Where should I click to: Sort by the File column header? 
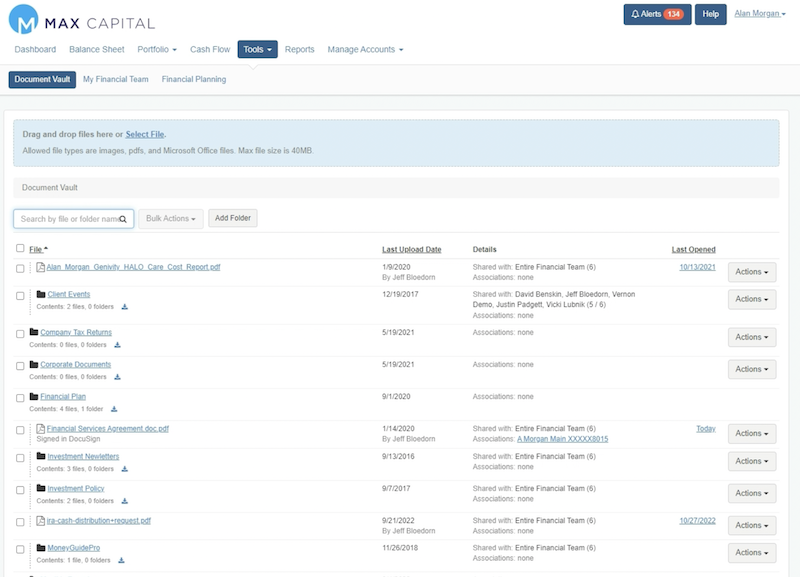pos(38,249)
